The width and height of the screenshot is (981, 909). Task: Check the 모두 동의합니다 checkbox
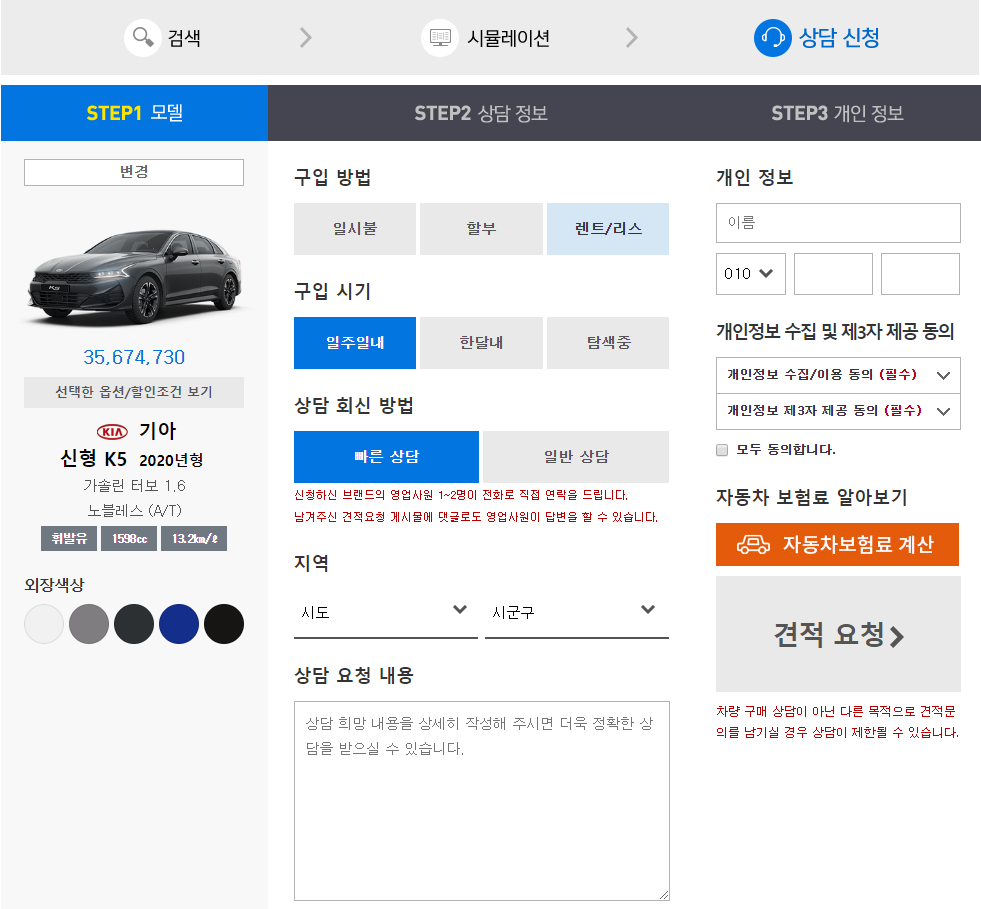point(722,450)
